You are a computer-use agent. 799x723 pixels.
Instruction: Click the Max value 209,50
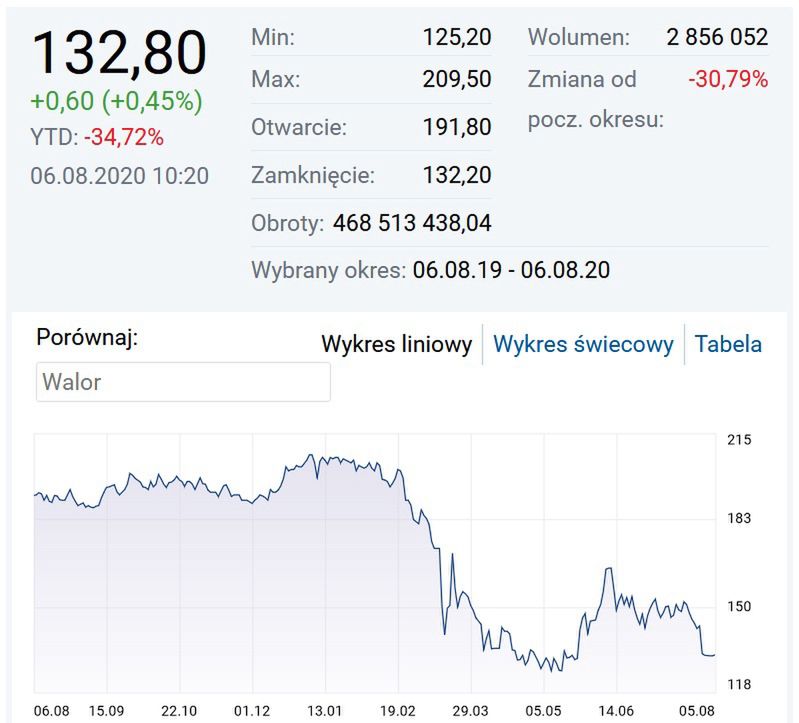pyautogui.click(x=457, y=80)
